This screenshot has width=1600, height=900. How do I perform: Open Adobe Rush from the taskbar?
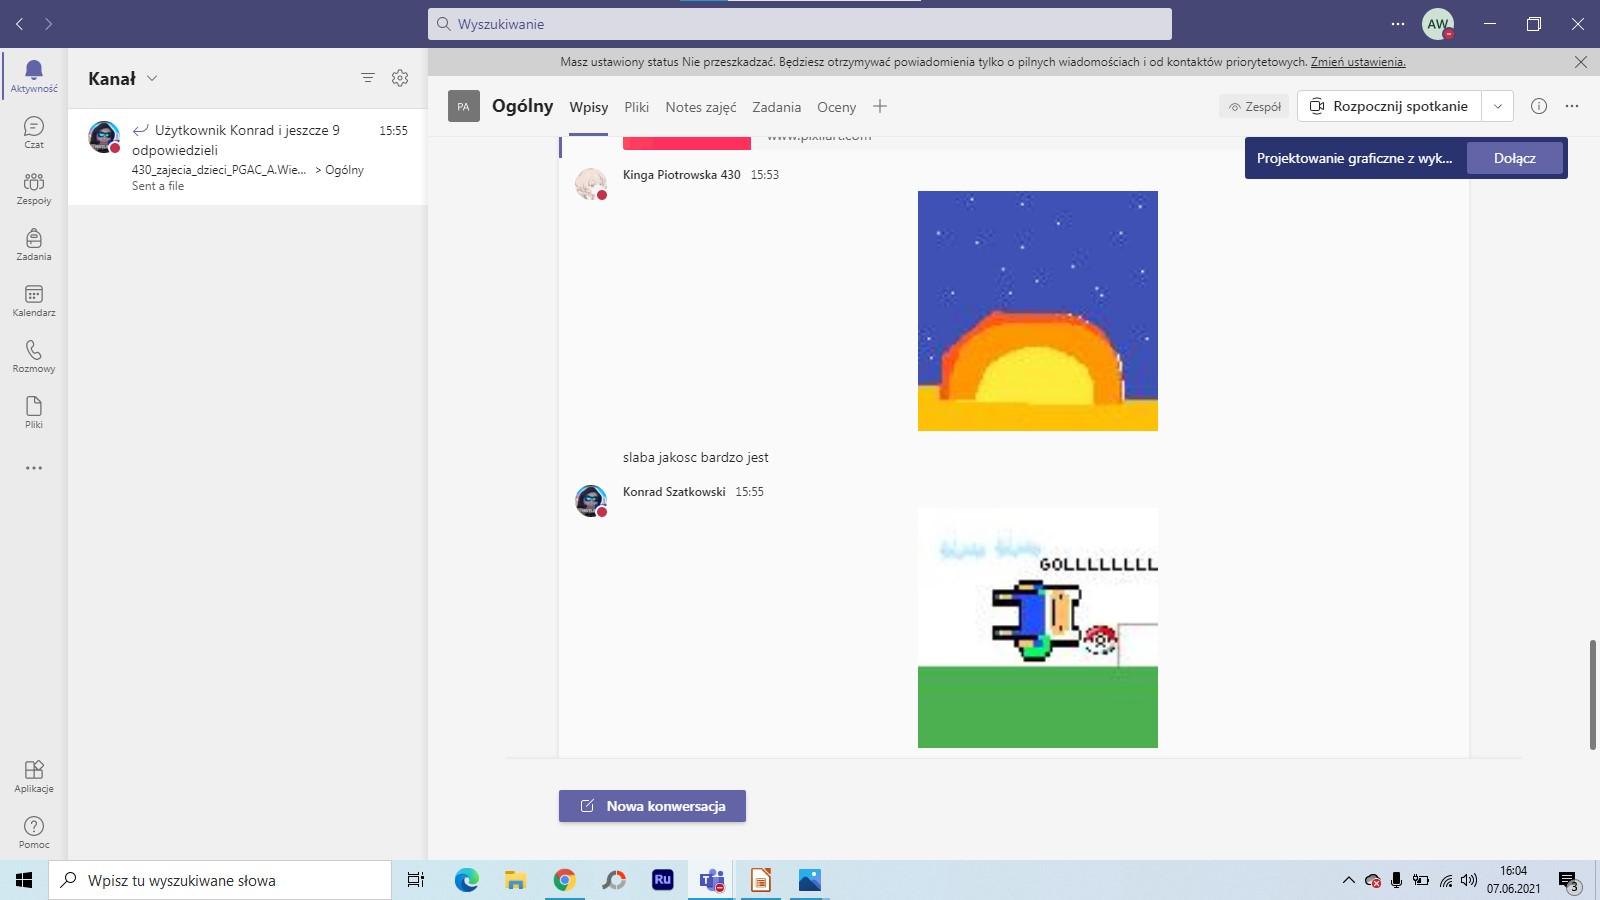pyautogui.click(x=662, y=880)
